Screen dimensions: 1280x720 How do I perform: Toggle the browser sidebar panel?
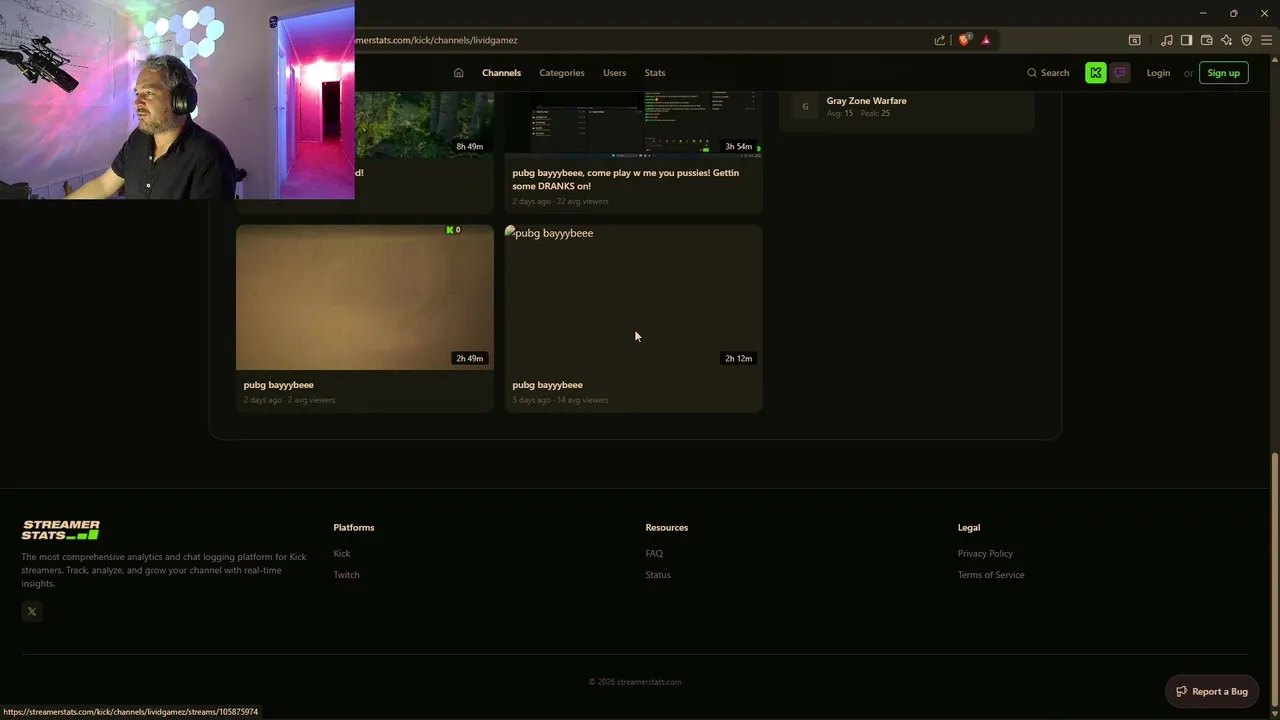pos(1186,40)
